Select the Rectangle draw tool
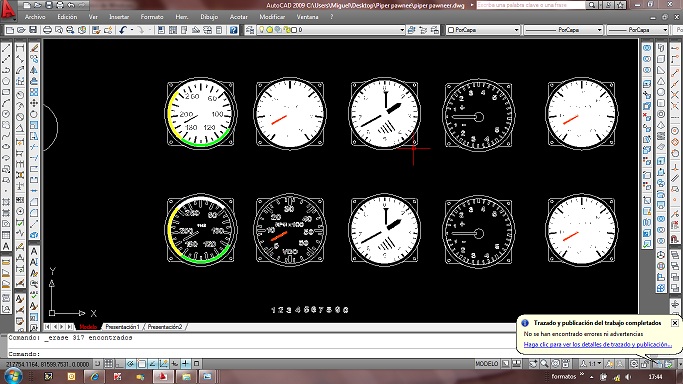The width and height of the screenshot is (683, 384). click(x=6, y=92)
